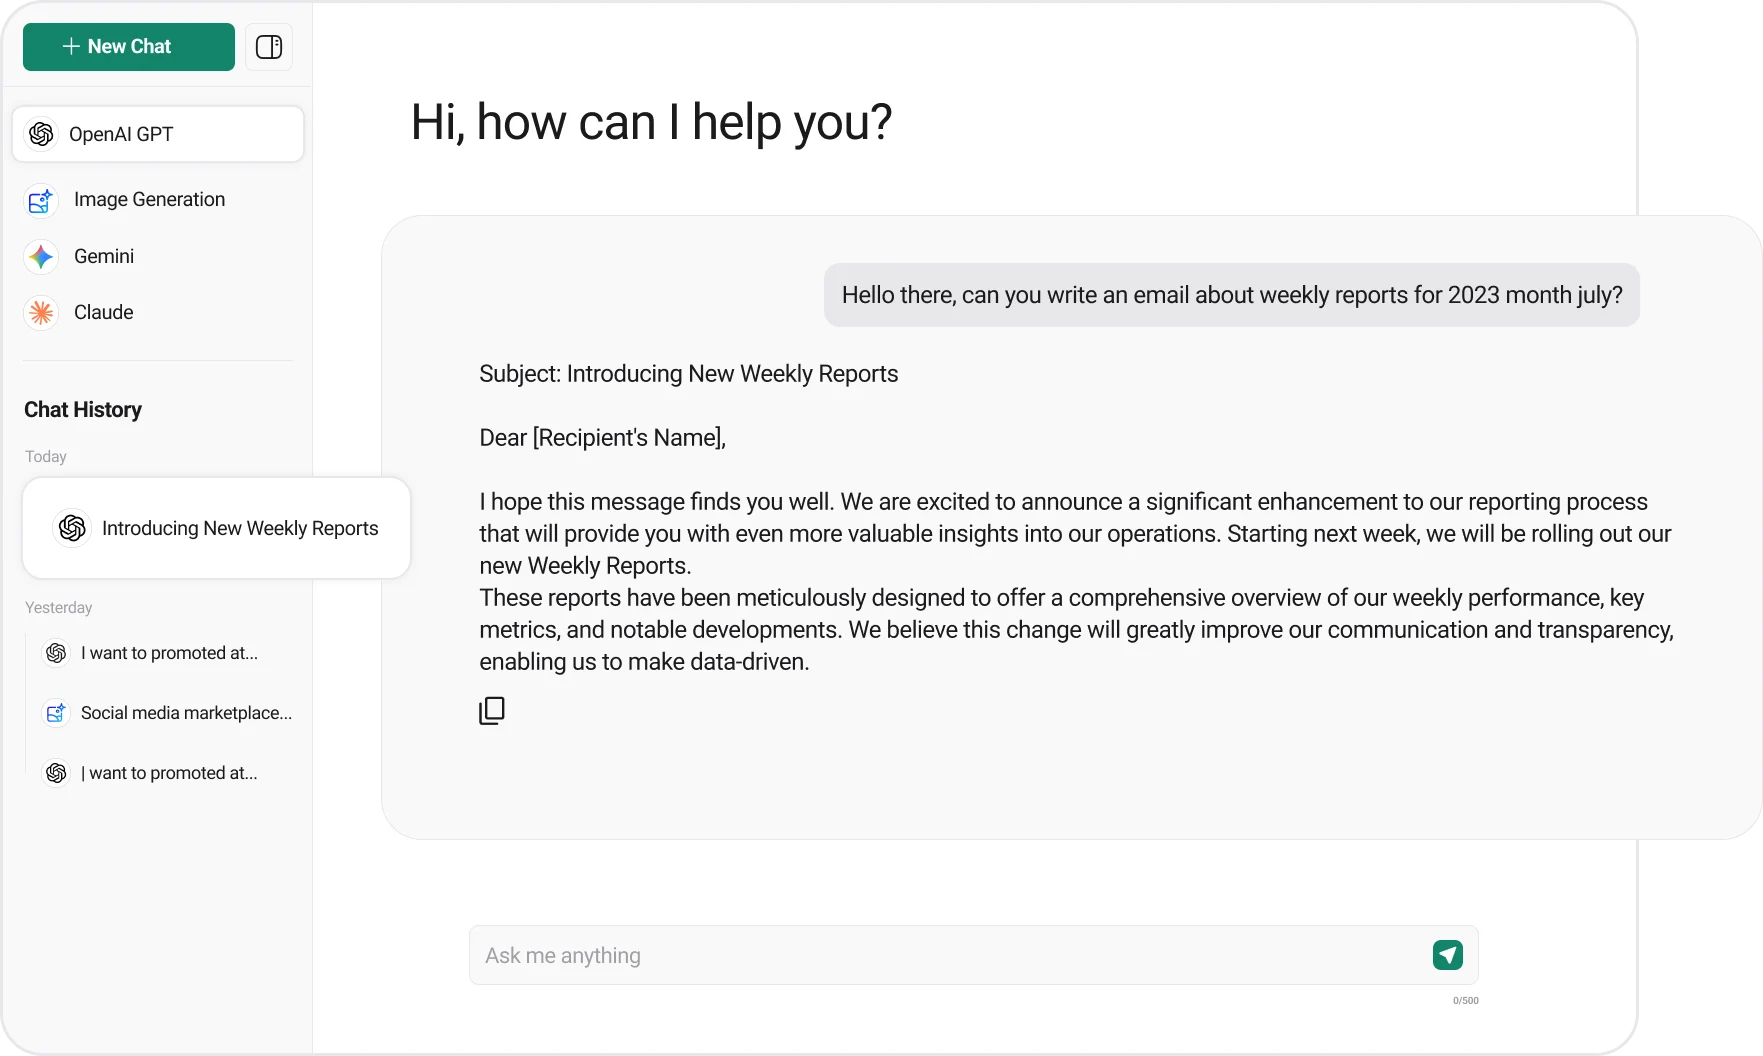1763x1056 pixels.
Task: Open yesterday's first 'I want to promoted at' chat
Action: (x=170, y=652)
